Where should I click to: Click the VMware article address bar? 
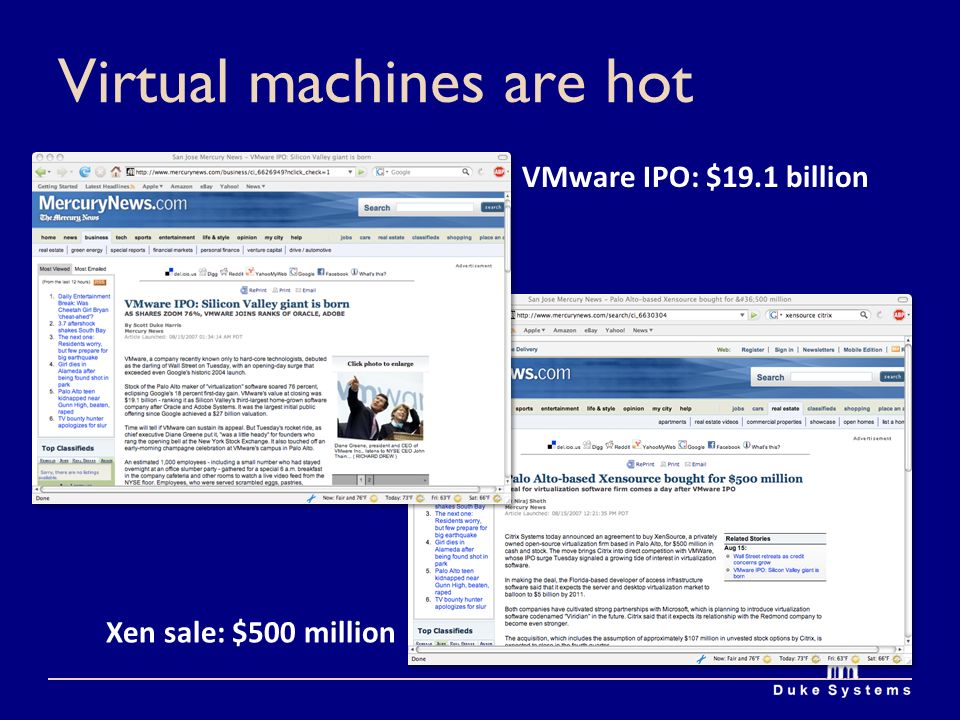click(x=240, y=172)
